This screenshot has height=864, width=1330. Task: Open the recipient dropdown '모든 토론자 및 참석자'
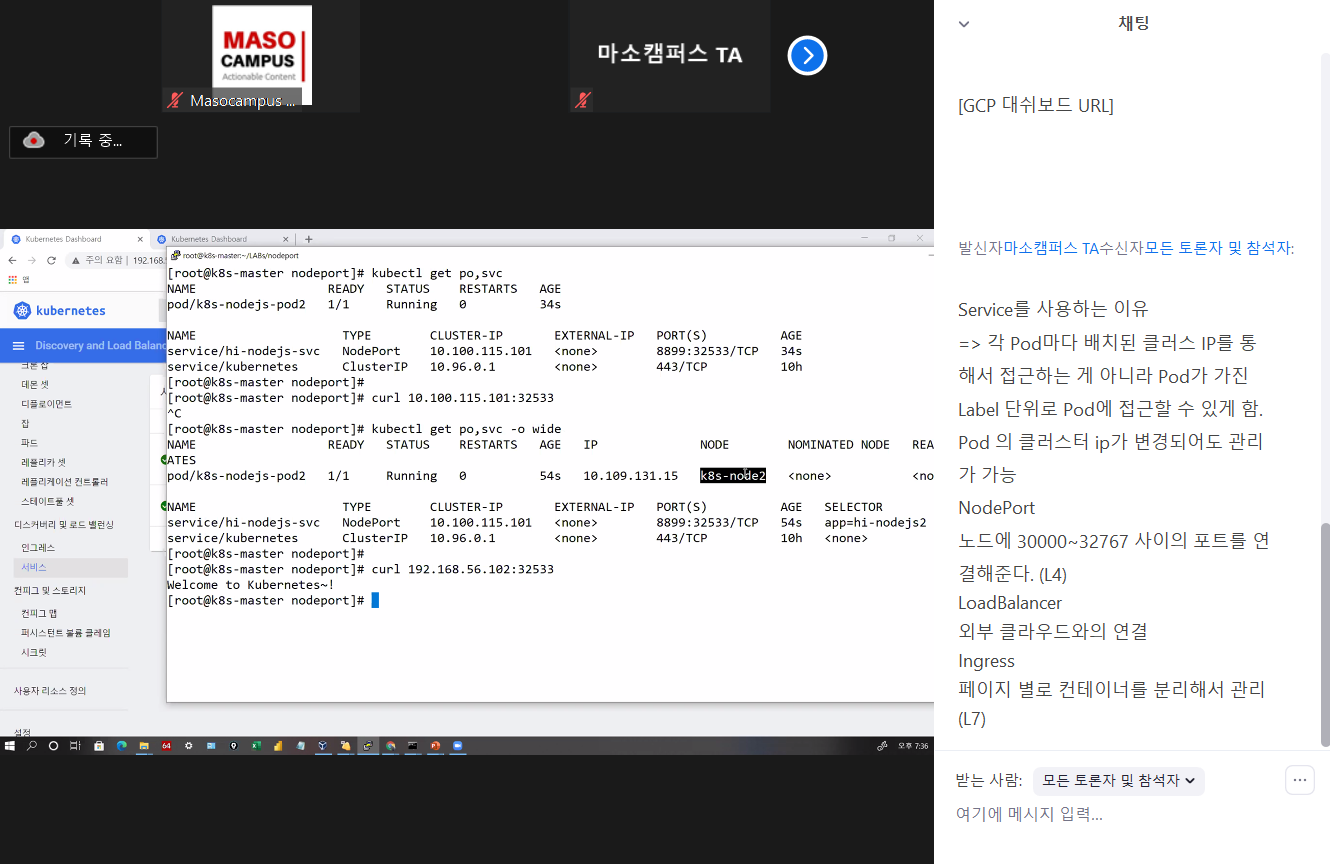click(1118, 780)
